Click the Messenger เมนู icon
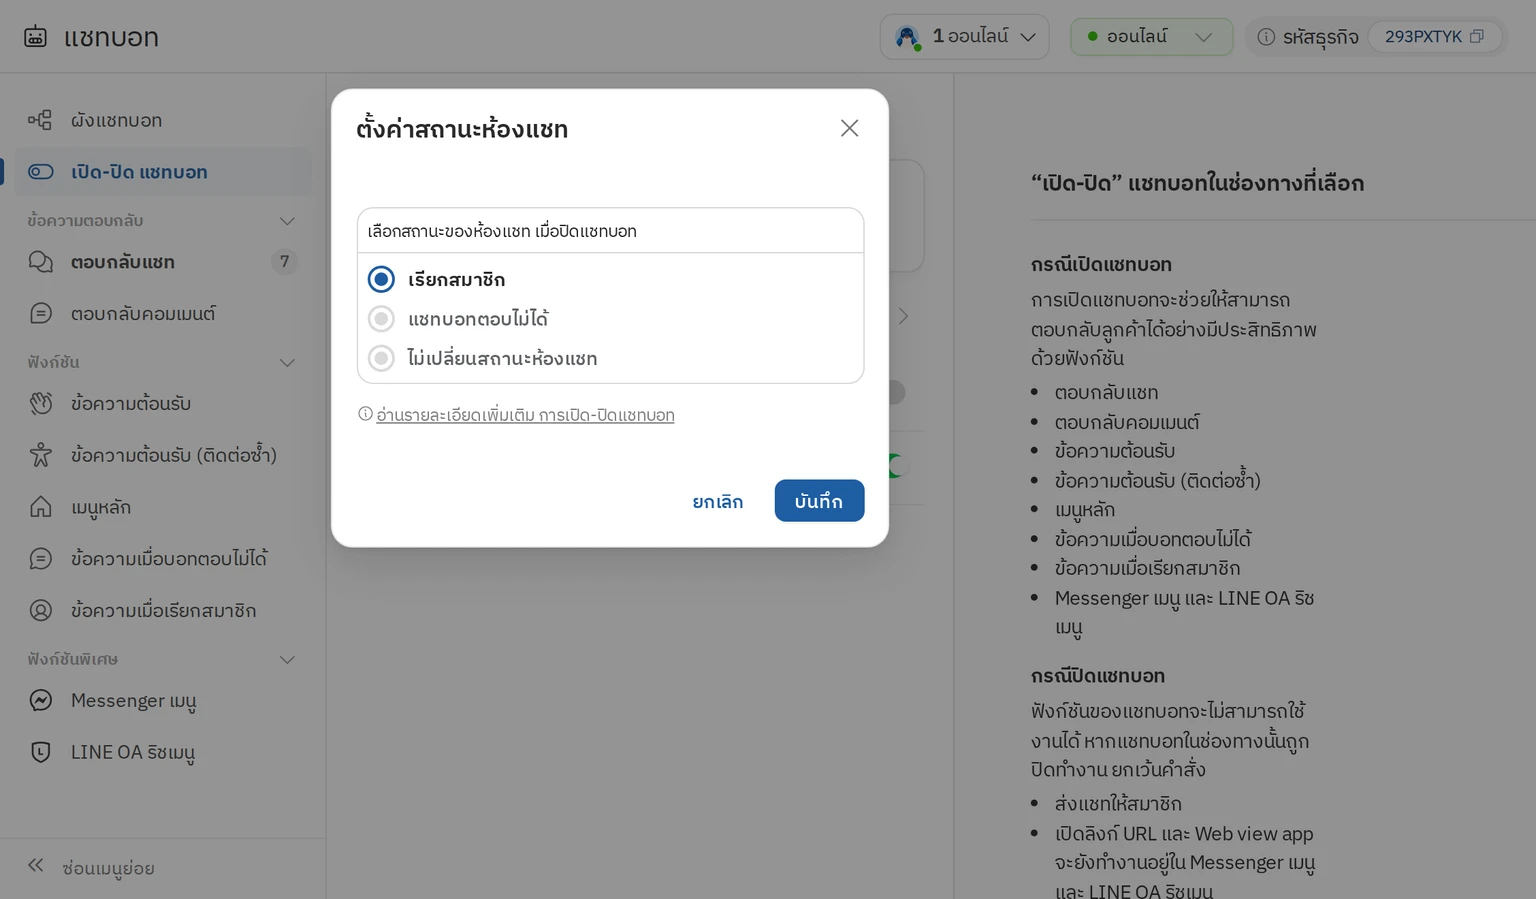The height and width of the screenshot is (899, 1536). pos(40,700)
